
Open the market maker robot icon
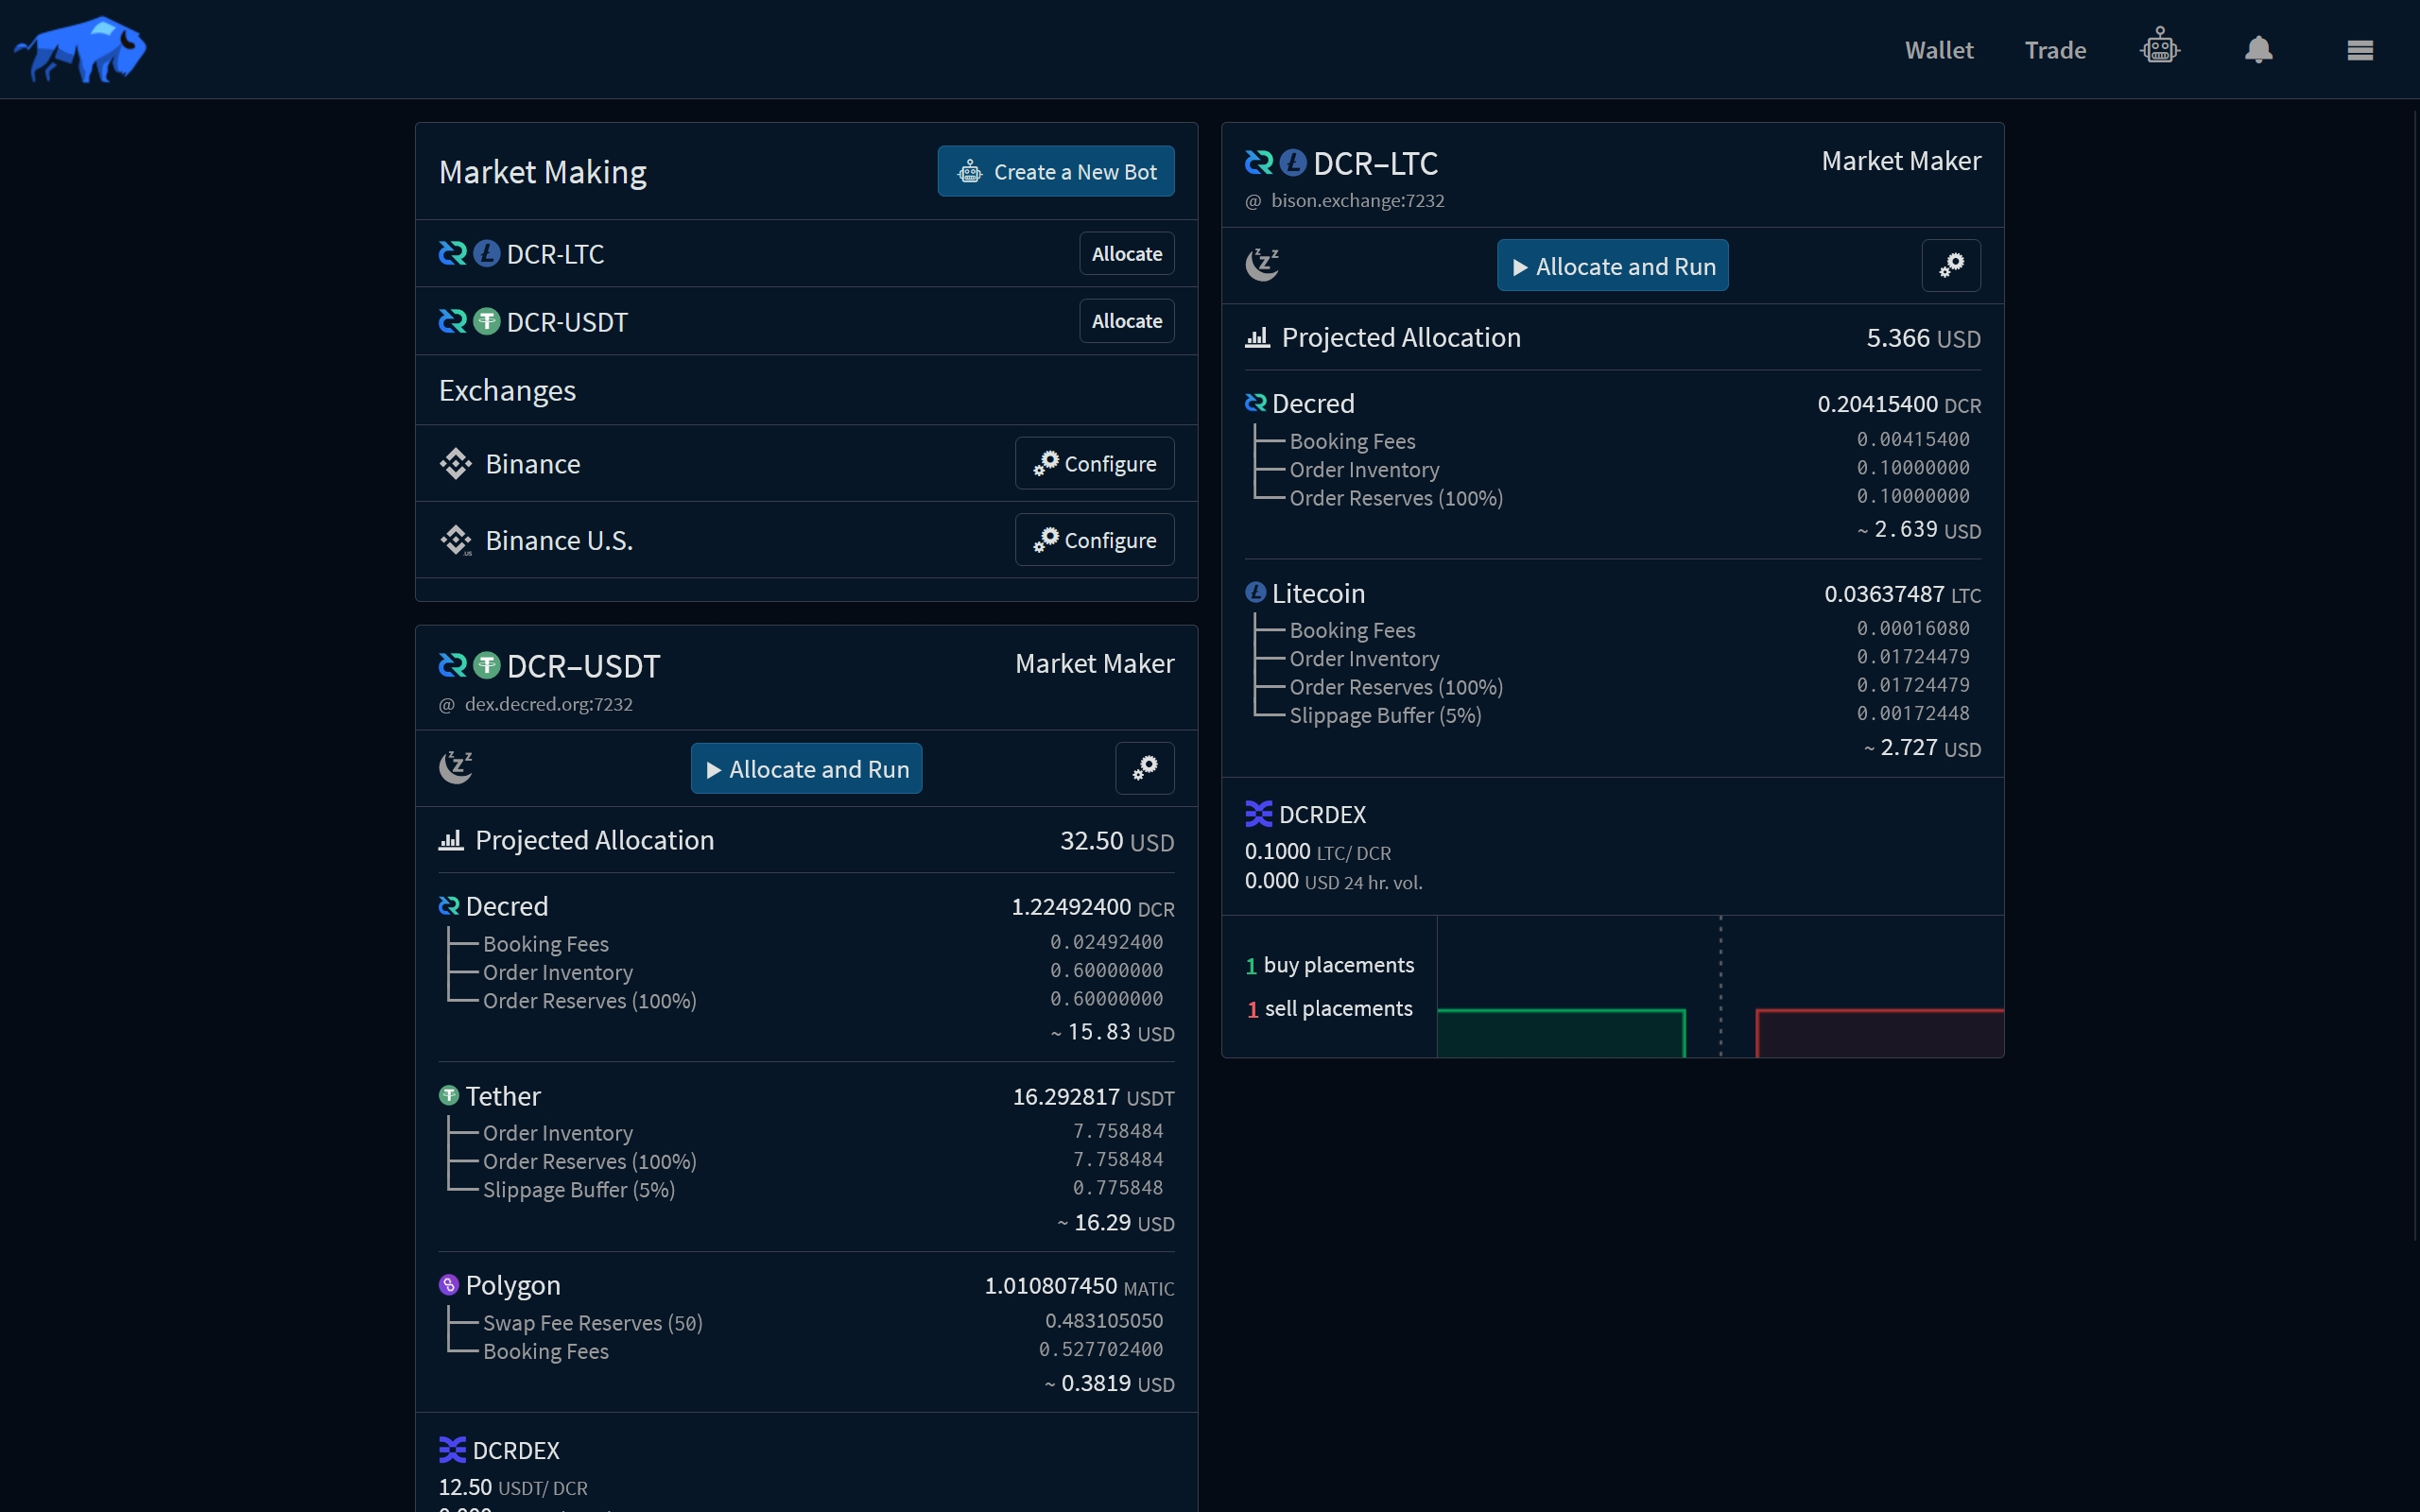(2159, 48)
